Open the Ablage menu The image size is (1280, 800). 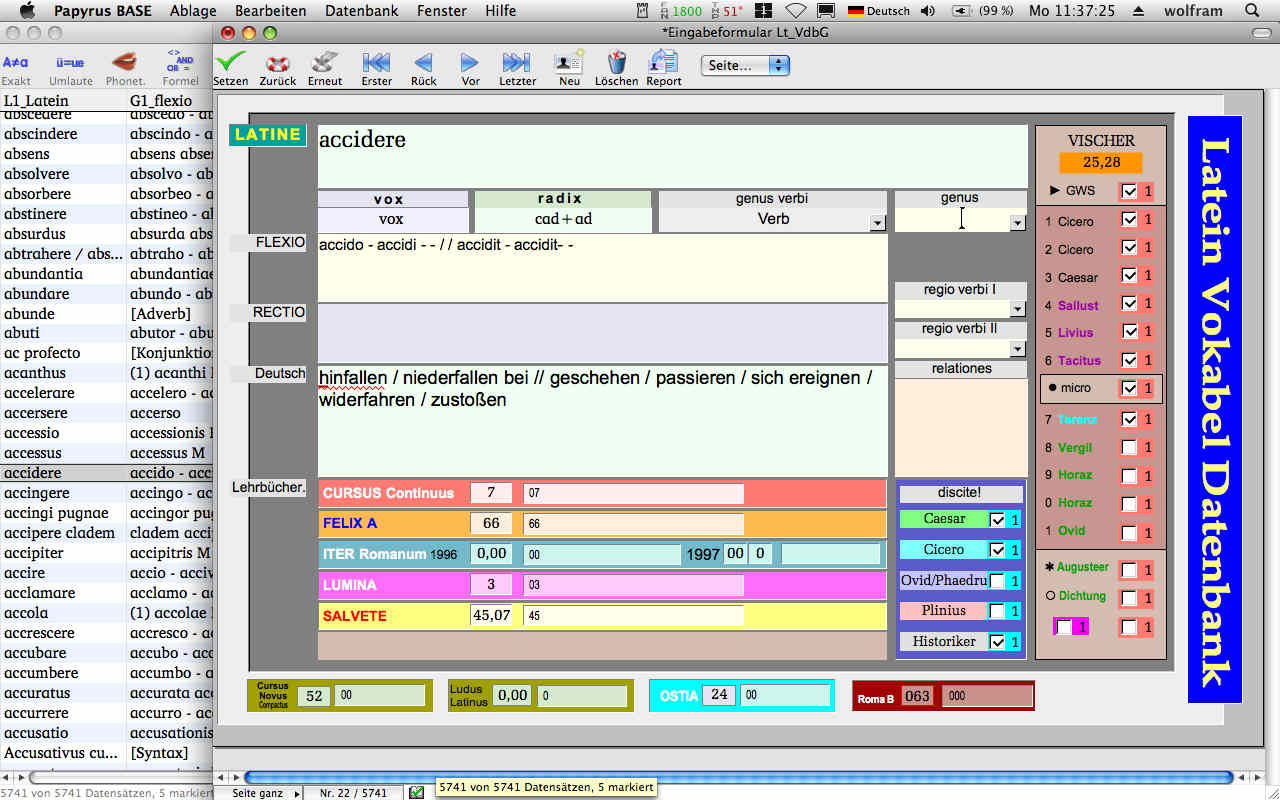pyautogui.click(x=193, y=11)
